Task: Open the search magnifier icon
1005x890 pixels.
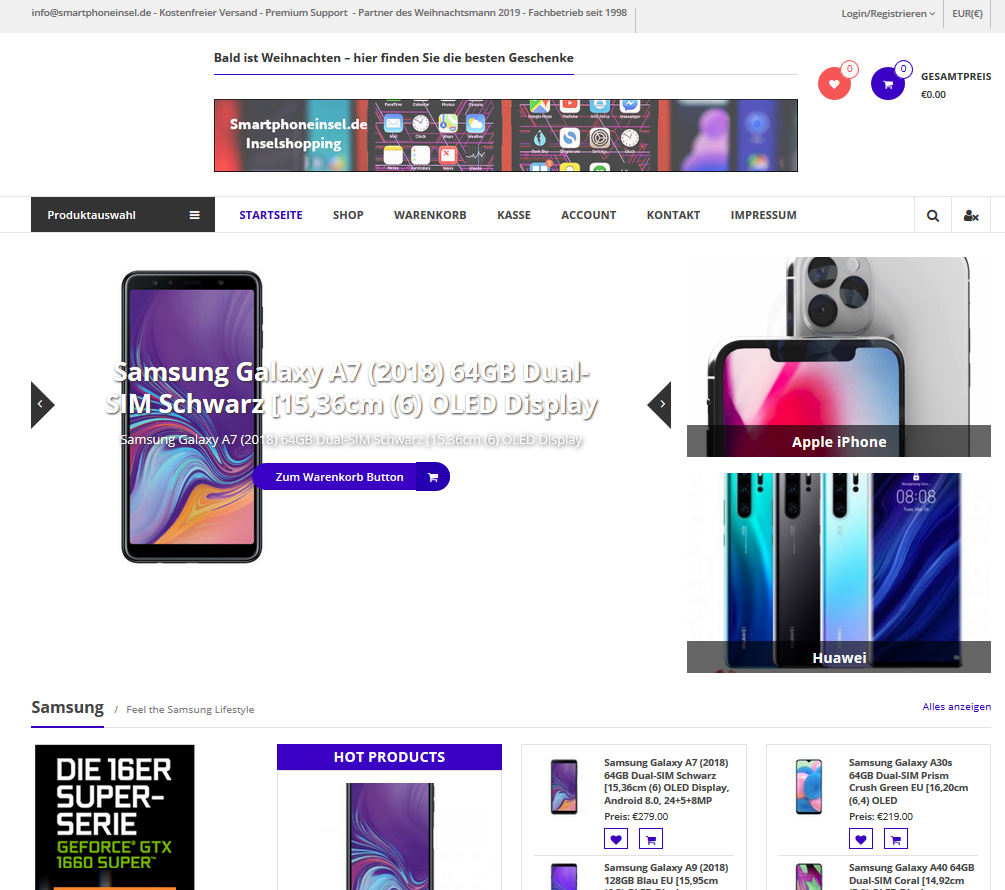Action: [x=933, y=215]
